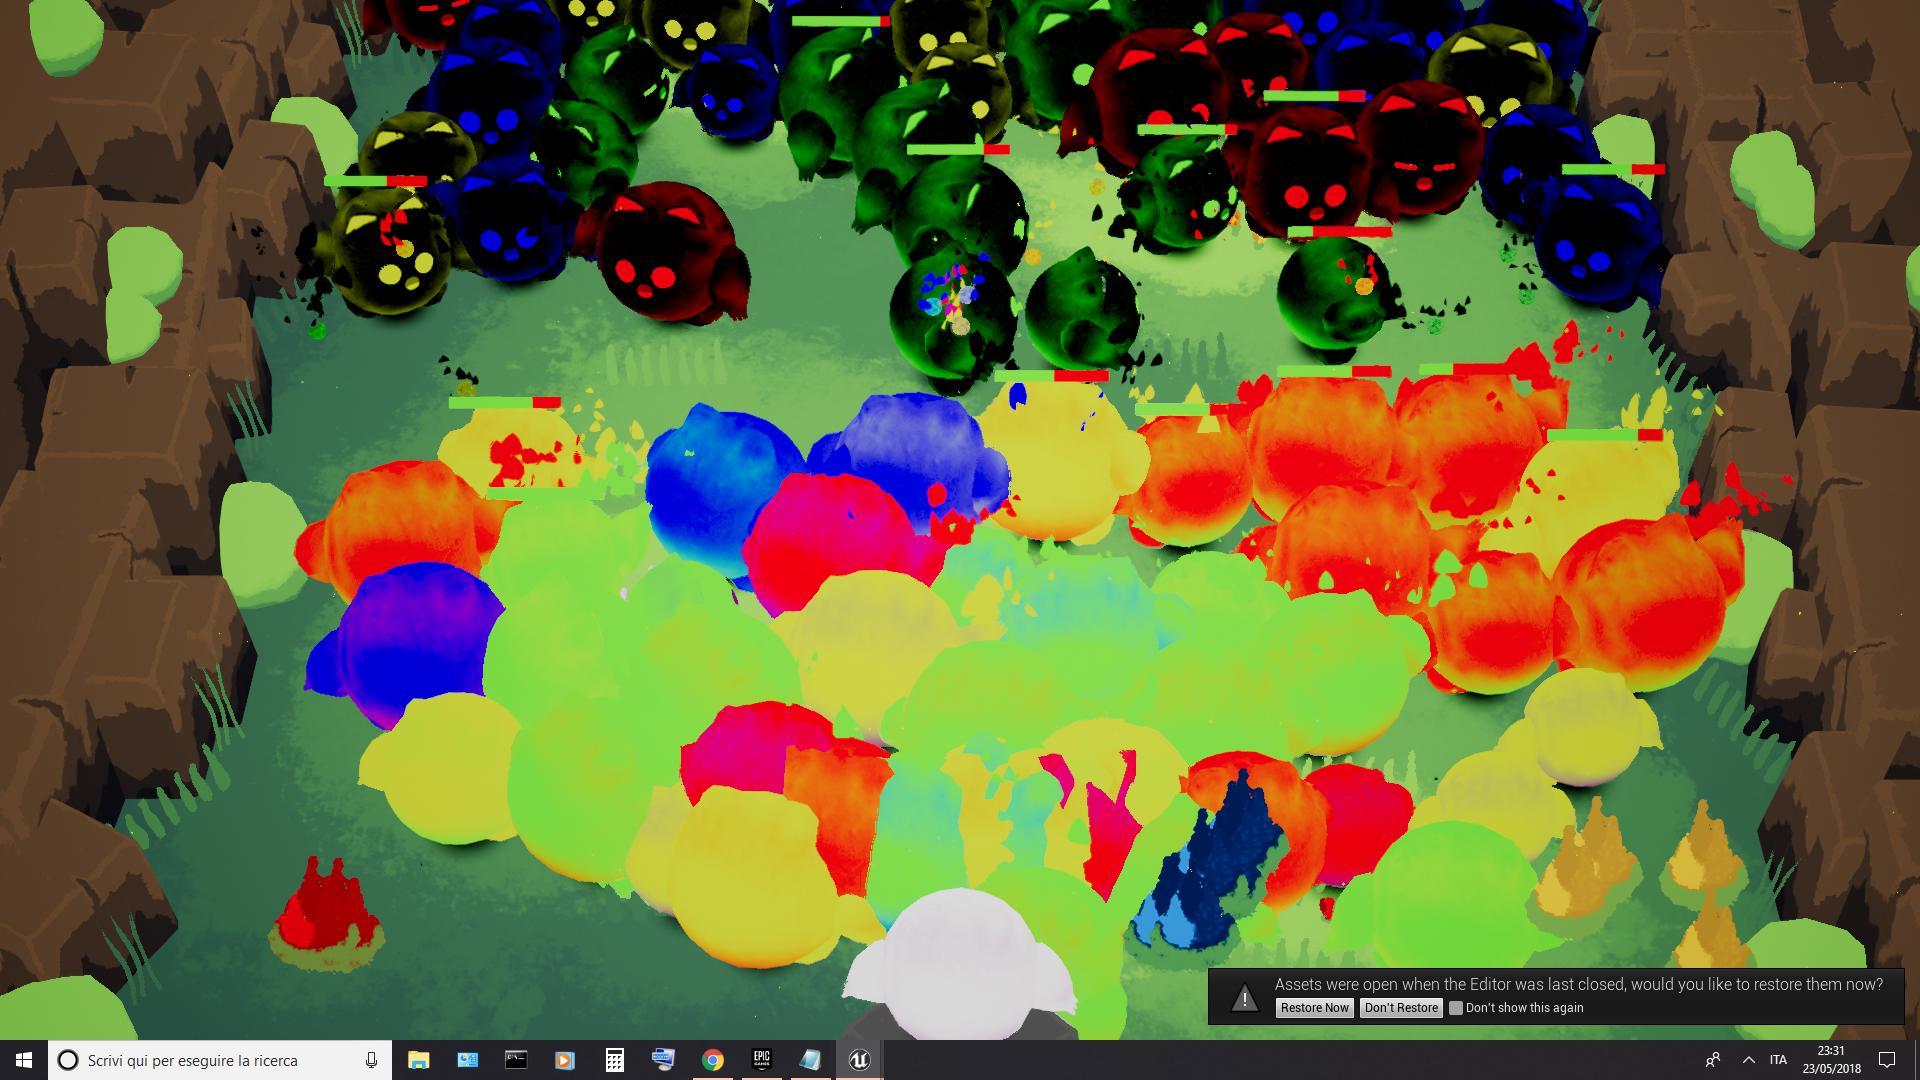The width and height of the screenshot is (1920, 1080).
Task: Click the Restore Now button
Action: click(1314, 1008)
